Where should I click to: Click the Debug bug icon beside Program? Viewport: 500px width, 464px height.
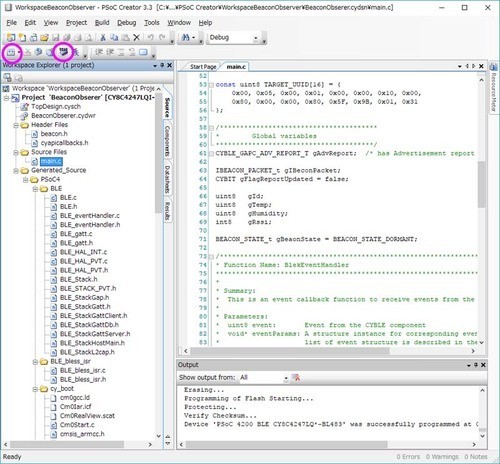click(x=75, y=52)
